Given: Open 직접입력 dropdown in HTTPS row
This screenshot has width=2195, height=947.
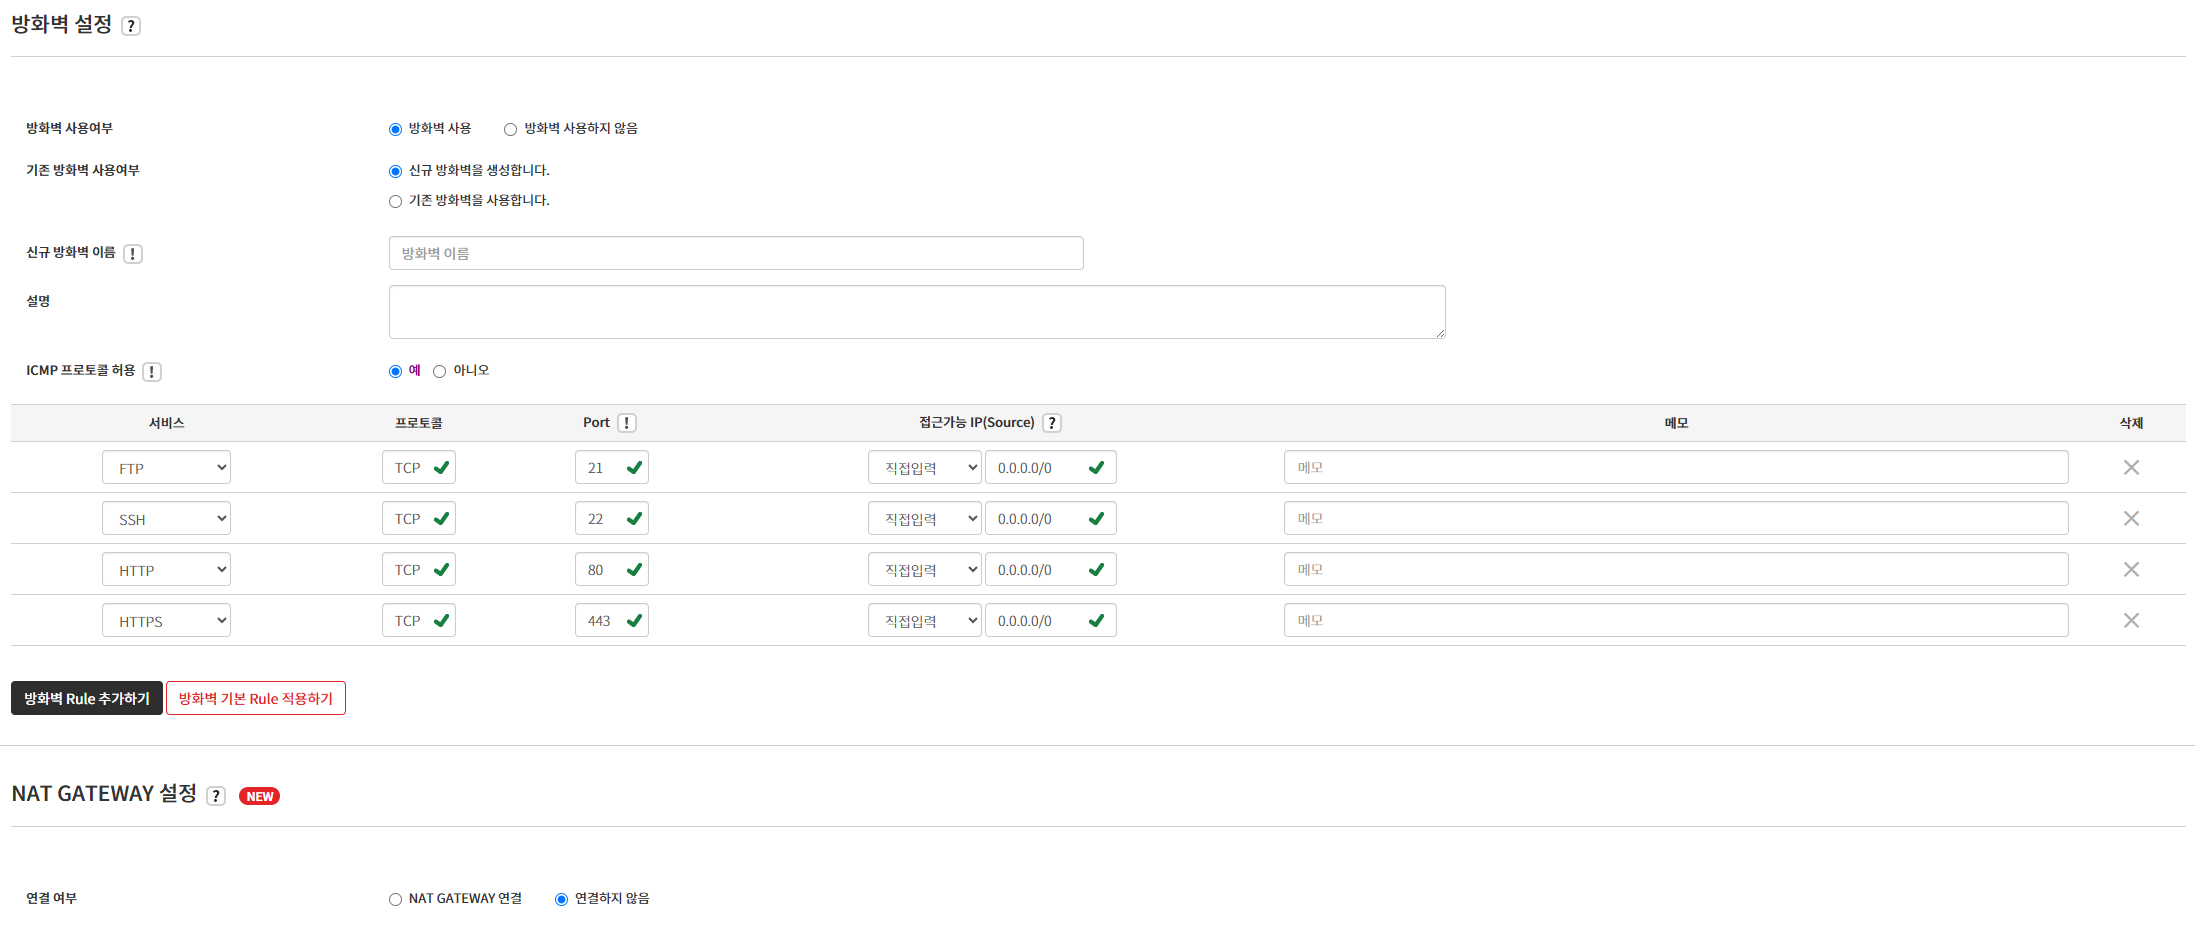Looking at the screenshot, I should pyautogui.click(x=925, y=620).
